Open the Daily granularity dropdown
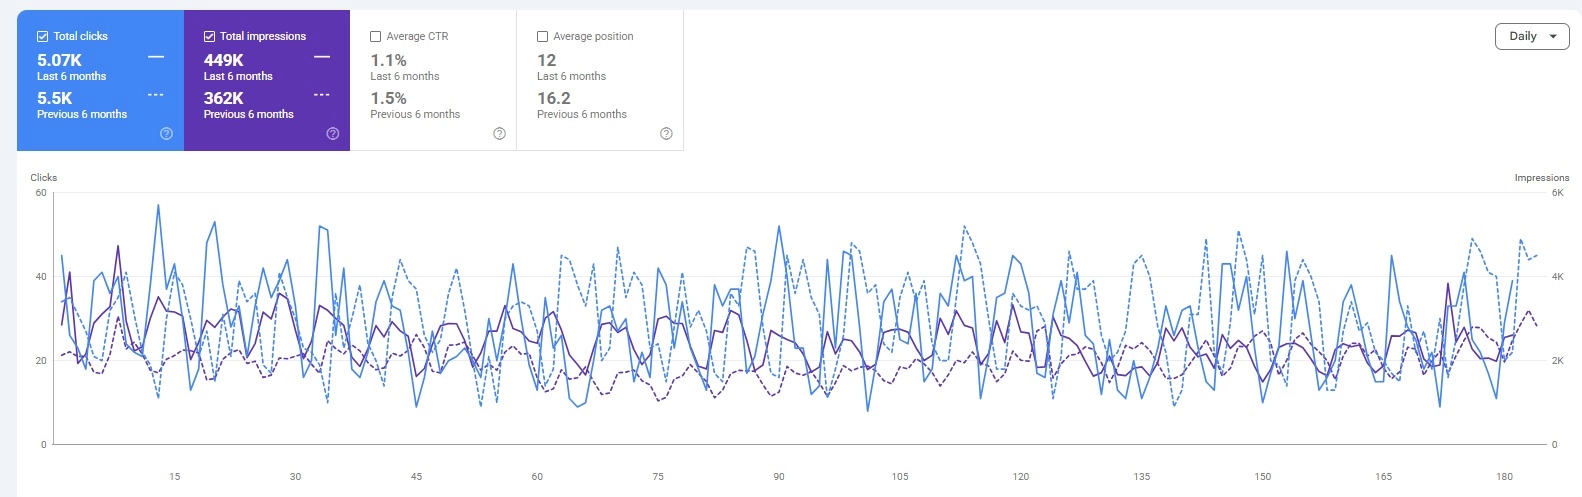Image resolution: width=1582 pixels, height=497 pixels. coord(1532,36)
